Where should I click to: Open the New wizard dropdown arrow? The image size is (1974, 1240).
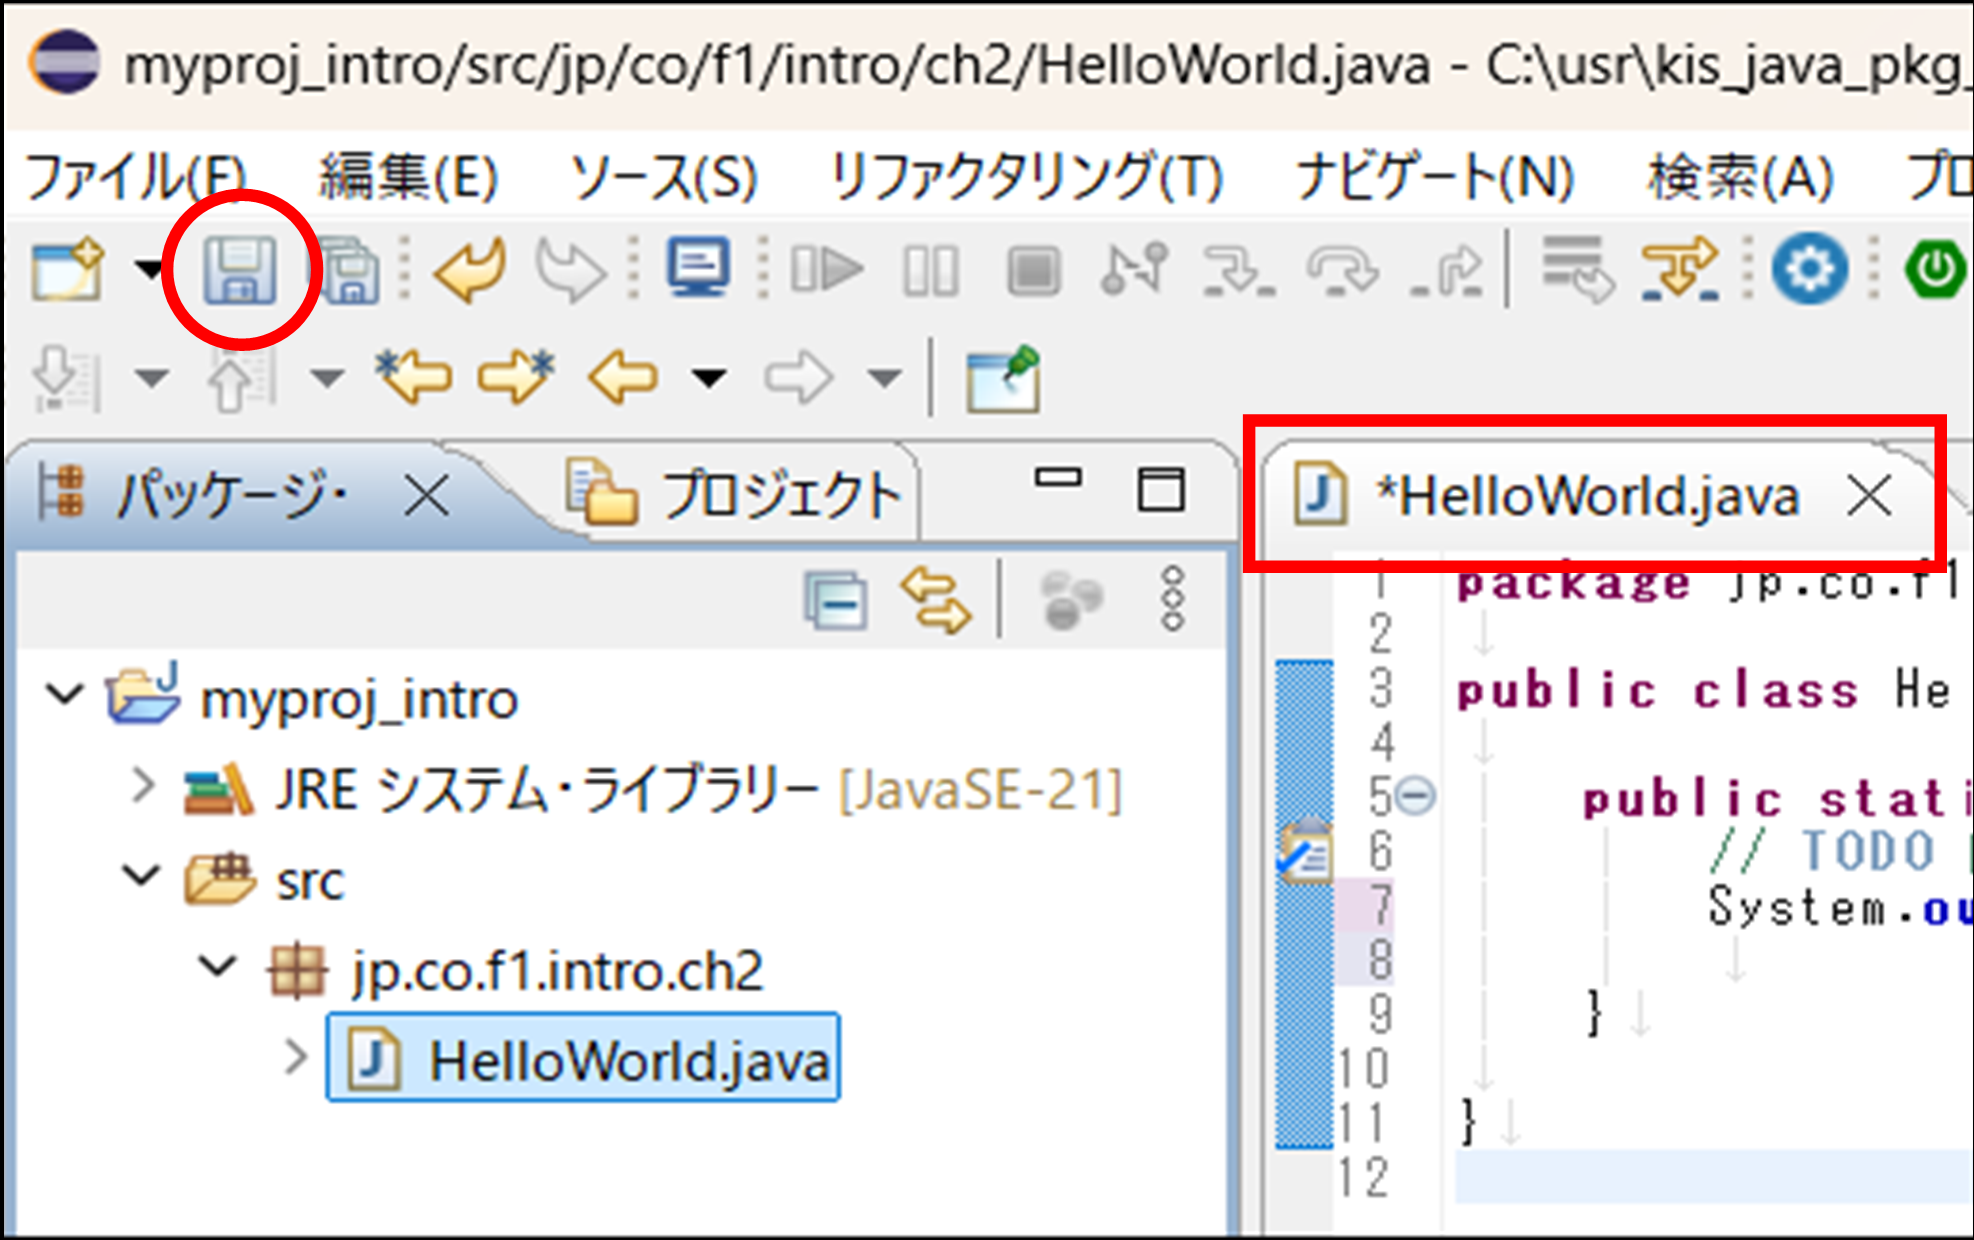click(149, 269)
